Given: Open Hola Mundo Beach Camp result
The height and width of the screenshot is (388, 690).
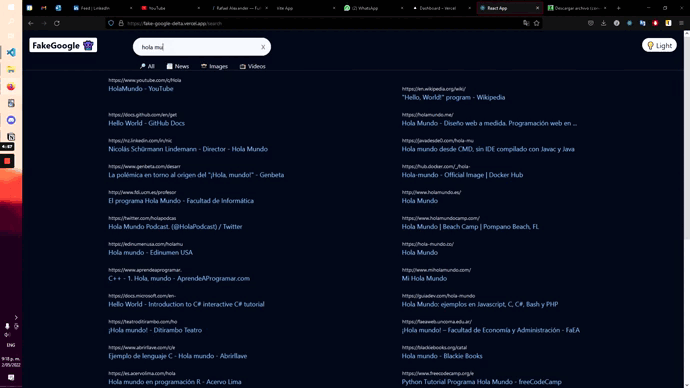Looking at the screenshot, I should click(x=470, y=227).
